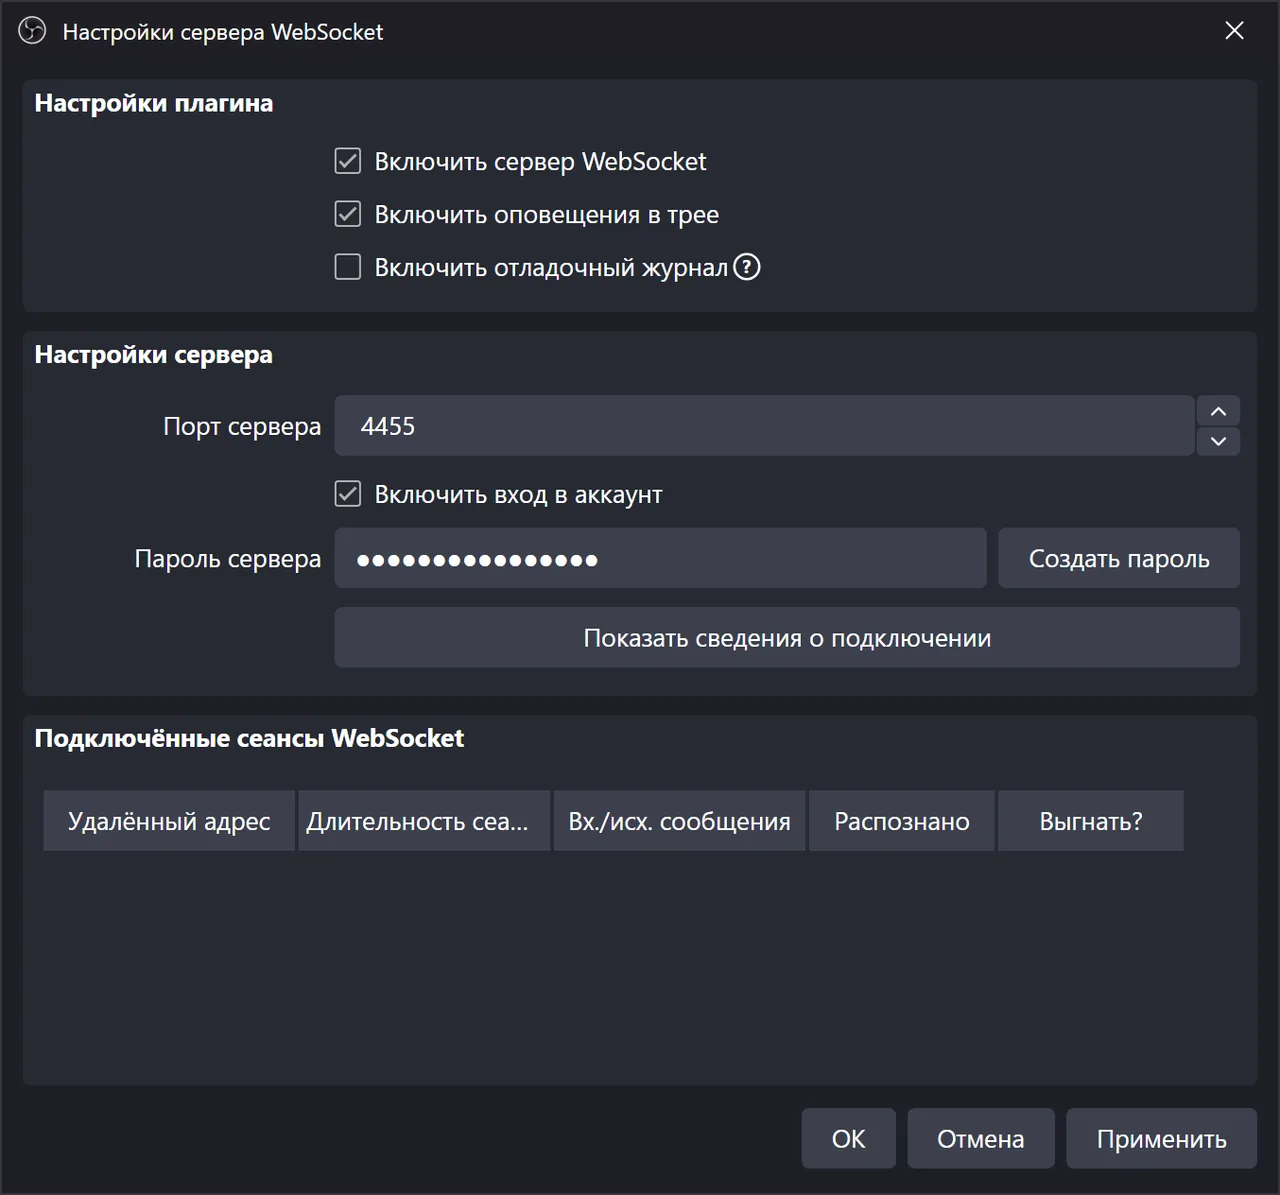Click the "Порт сервера" label
Image resolution: width=1280 pixels, height=1195 pixels.
[x=242, y=426]
